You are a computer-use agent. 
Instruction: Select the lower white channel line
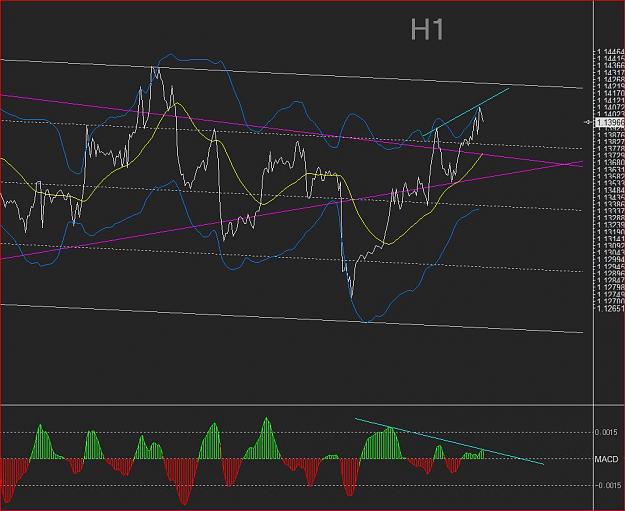(x=291, y=318)
